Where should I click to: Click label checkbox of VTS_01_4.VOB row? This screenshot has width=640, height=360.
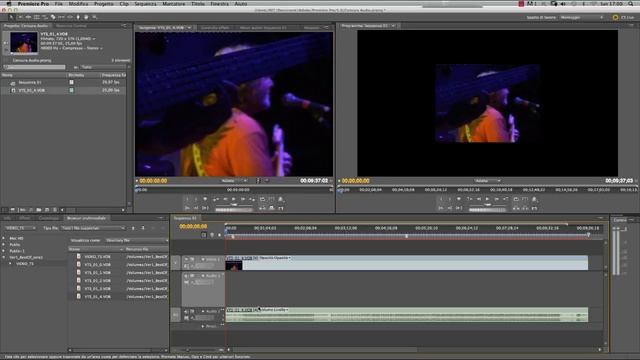tap(72, 90)
